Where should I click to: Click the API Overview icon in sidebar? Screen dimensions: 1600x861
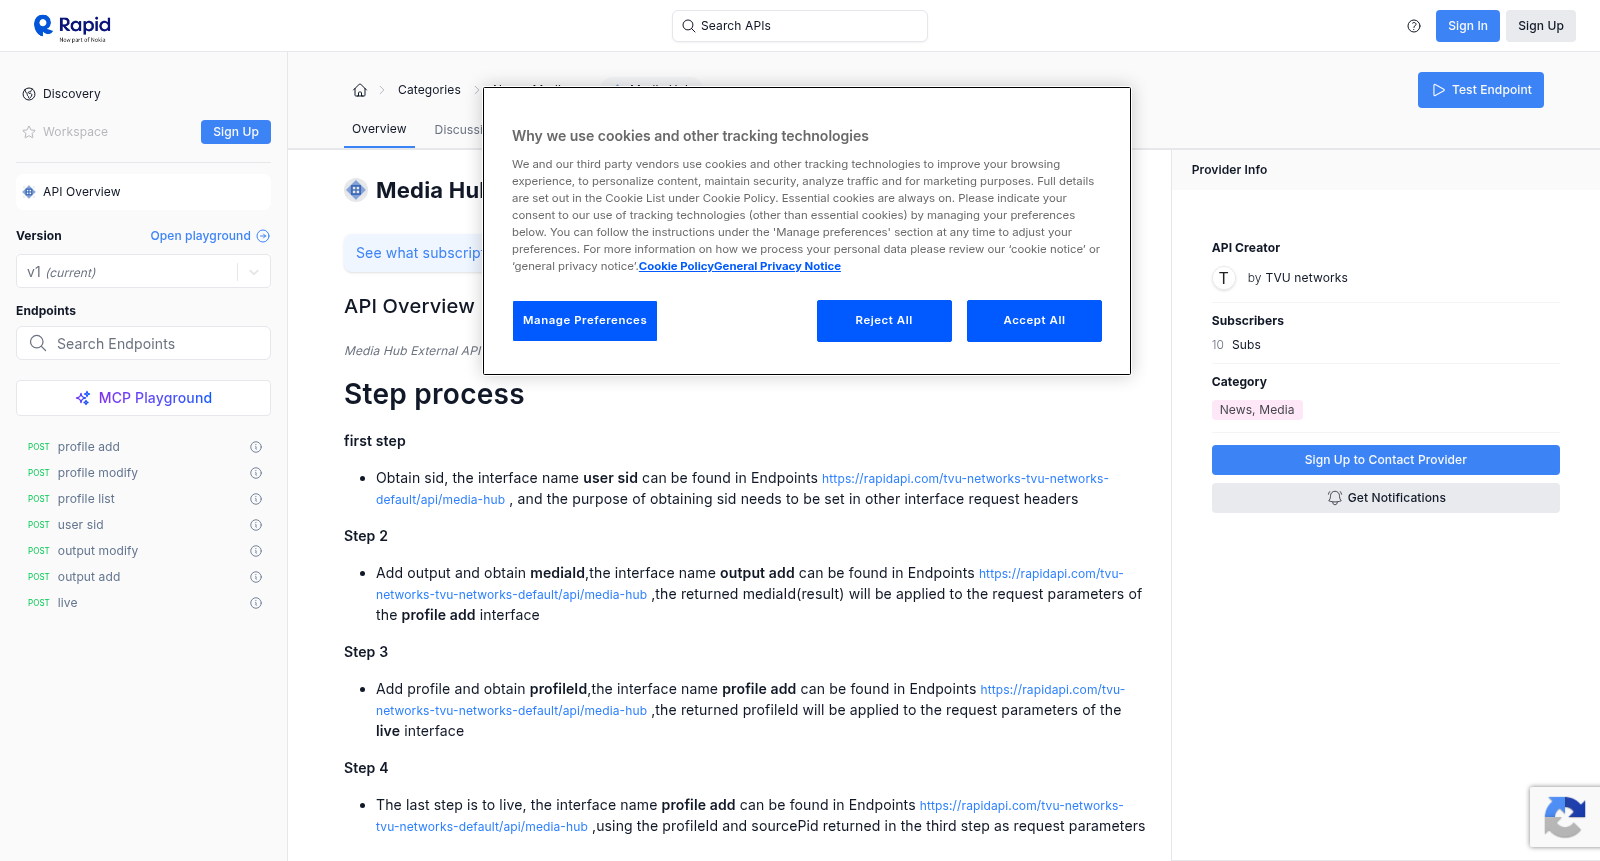point(29,192)
